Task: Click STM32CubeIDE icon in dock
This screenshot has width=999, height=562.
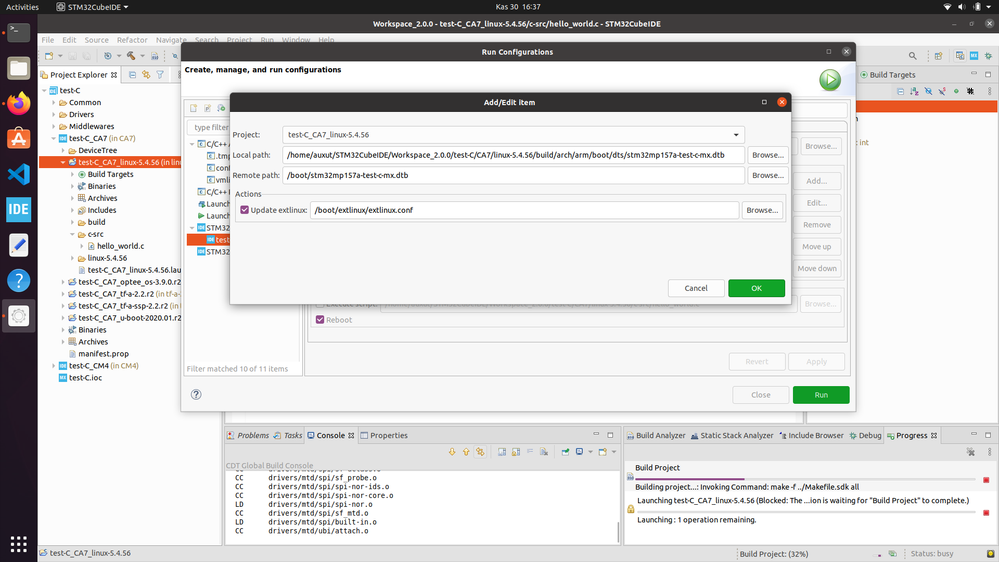Action: click(x=18, y=210)
